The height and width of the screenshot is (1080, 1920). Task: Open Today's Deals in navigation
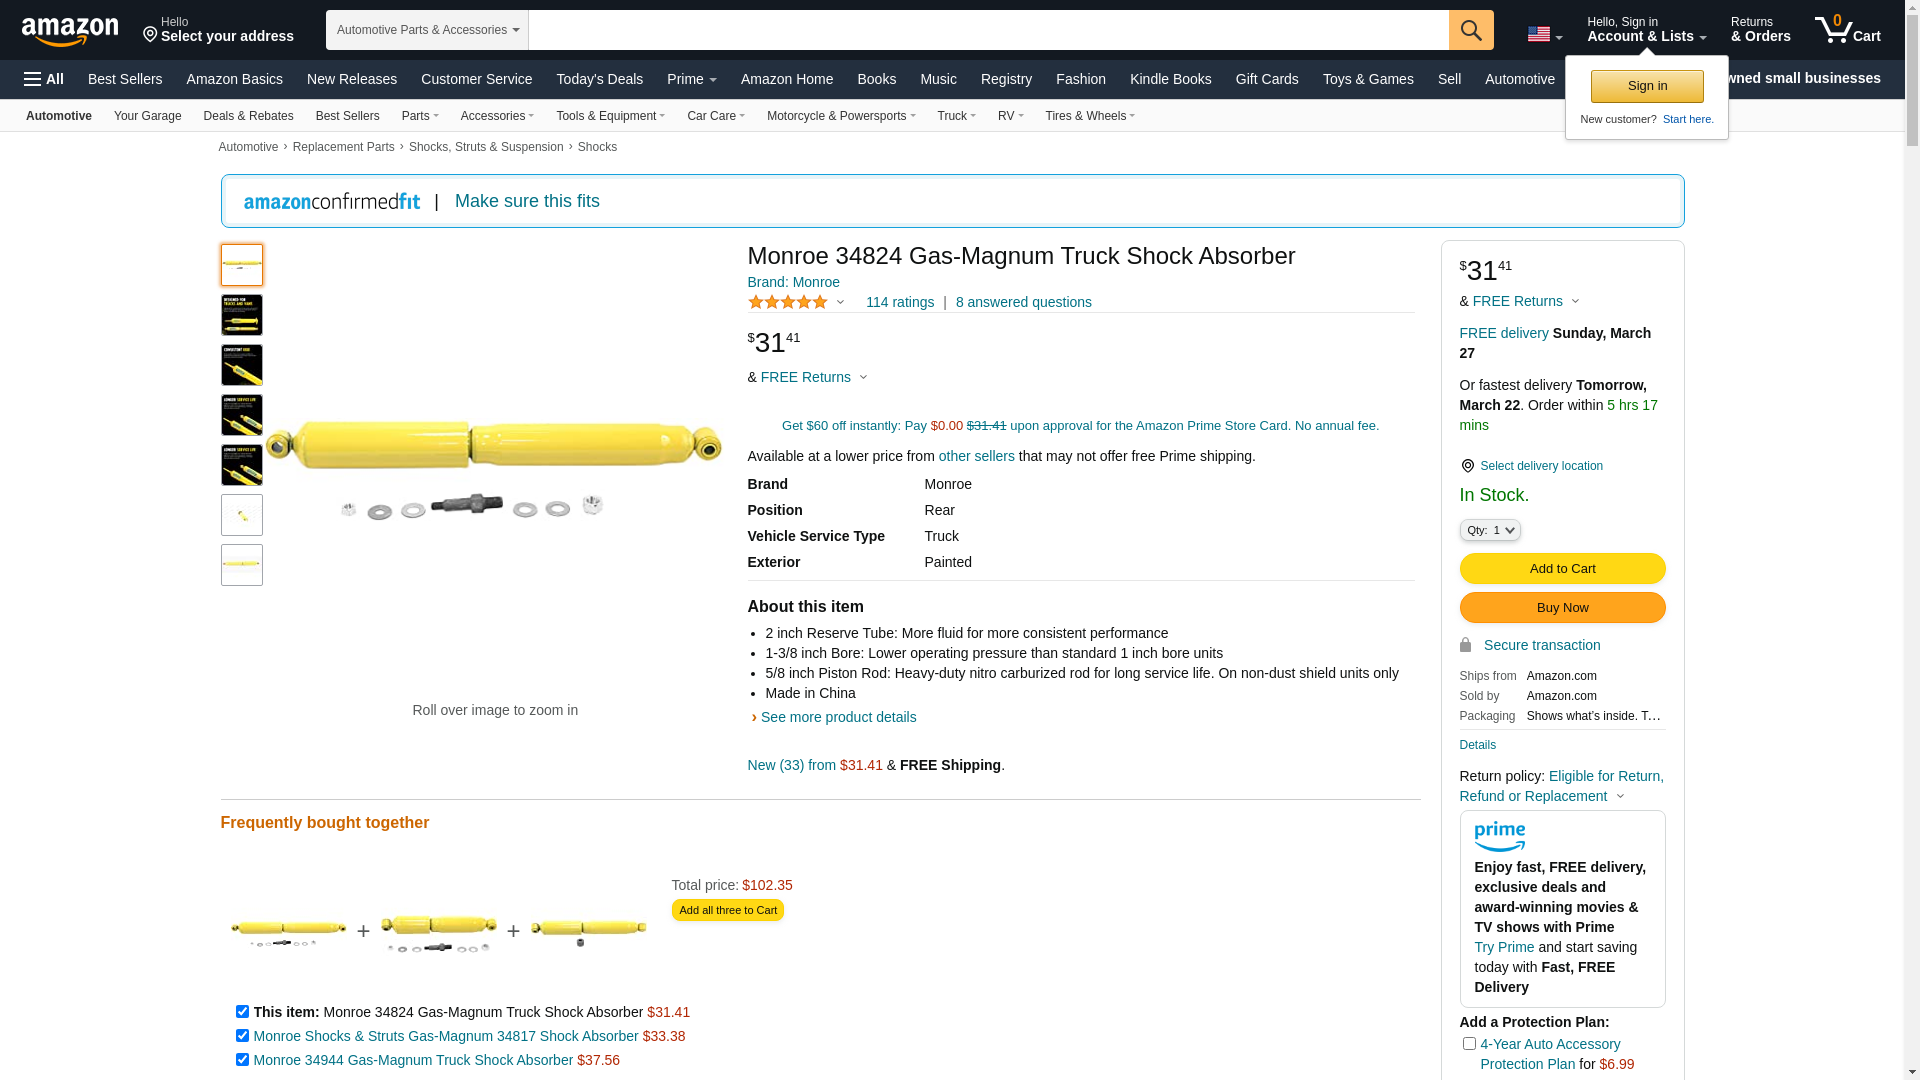599,79
